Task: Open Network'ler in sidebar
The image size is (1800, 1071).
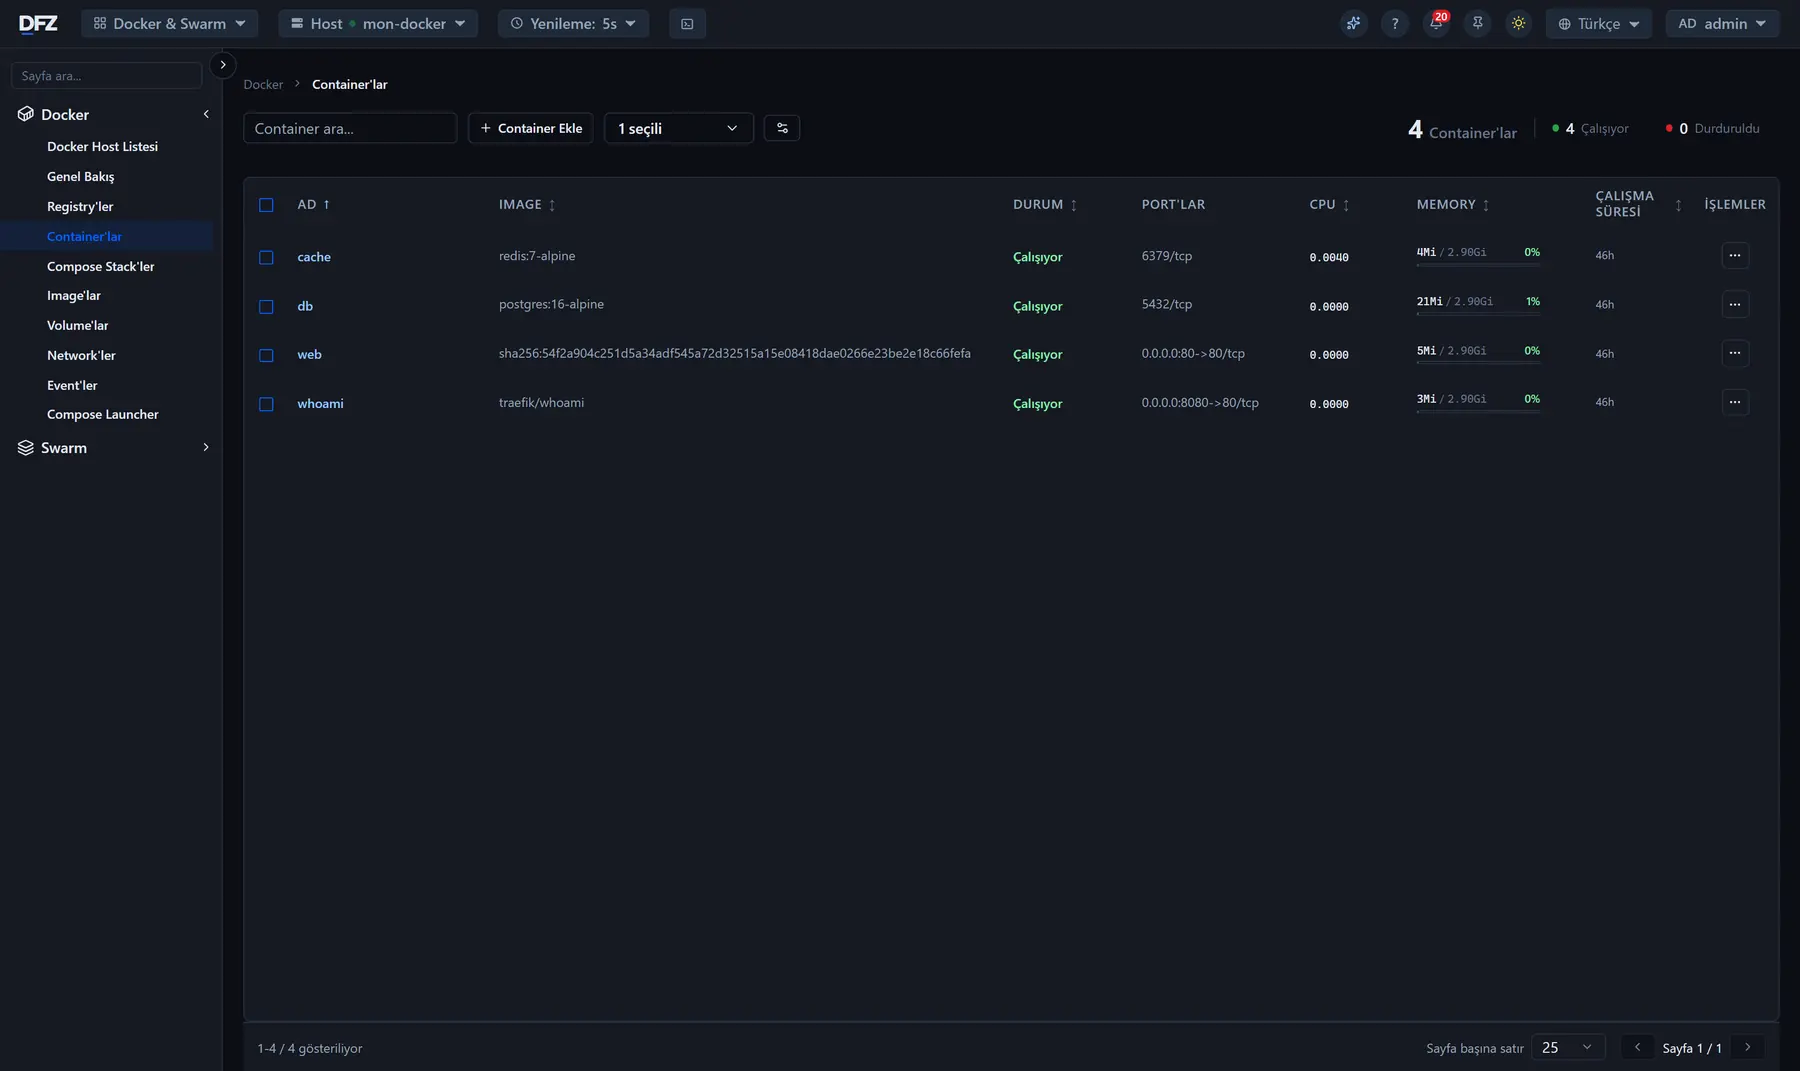Action: (81, 355)
